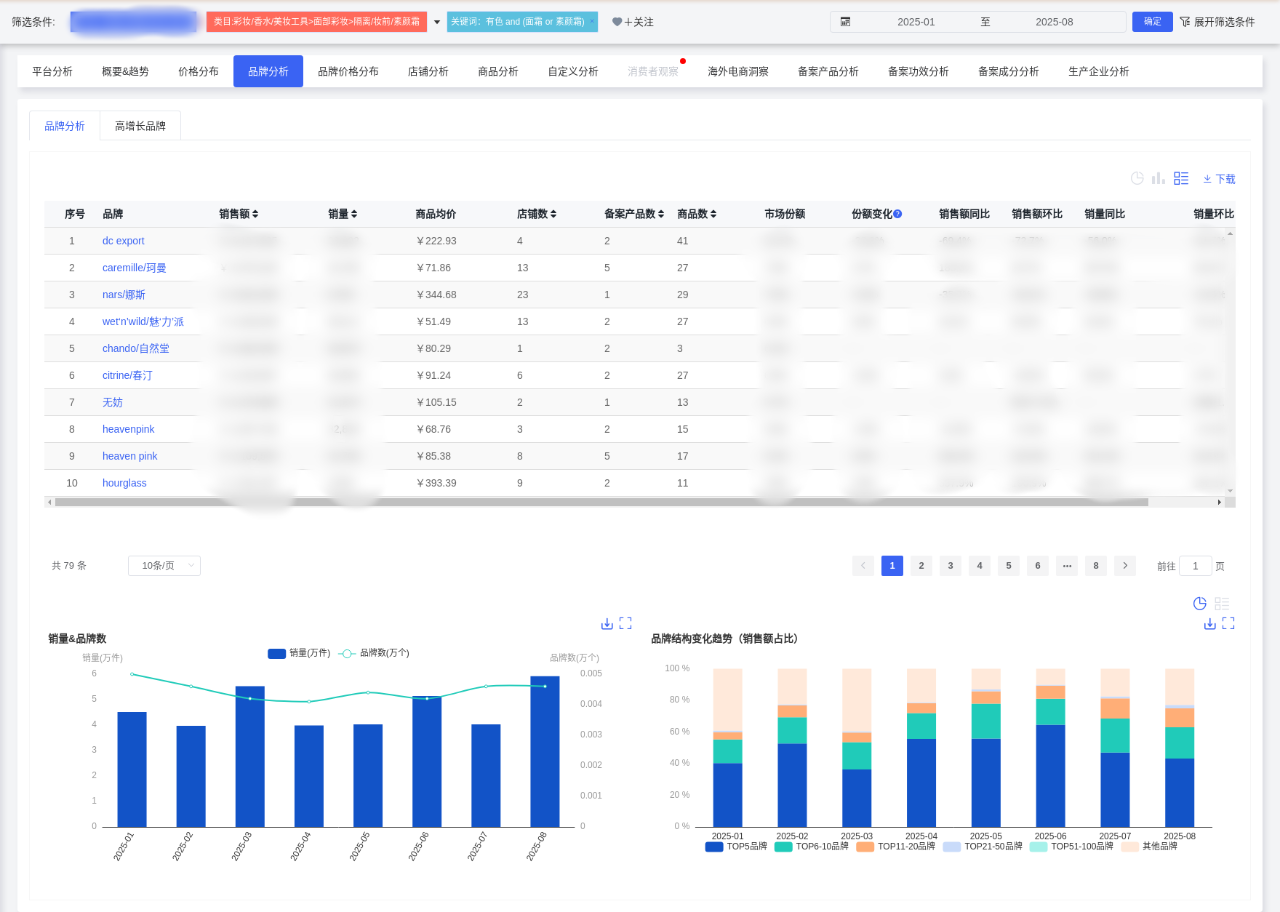Toggle 其他品牌 legend color swatch
This screenshot has width=1280, height=912.
[x=1129, y=846]
